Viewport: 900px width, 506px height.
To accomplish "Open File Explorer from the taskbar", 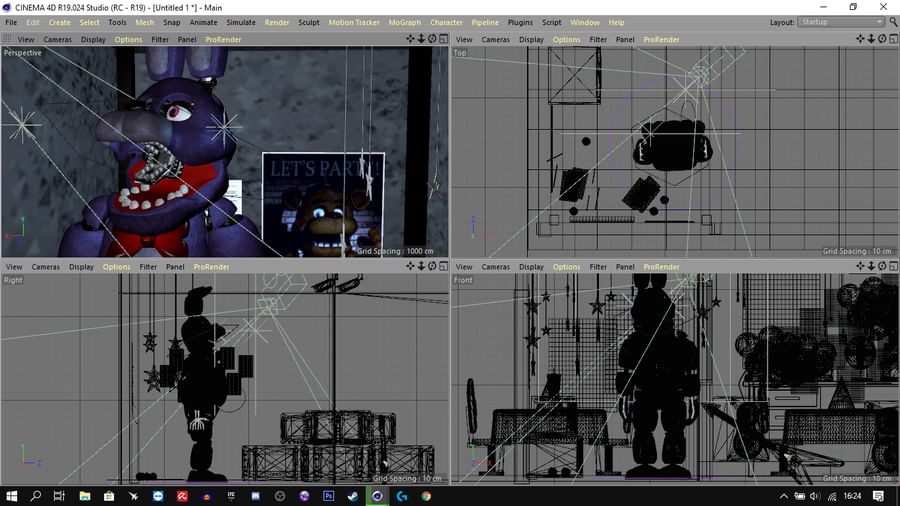I will coord(85,496).
